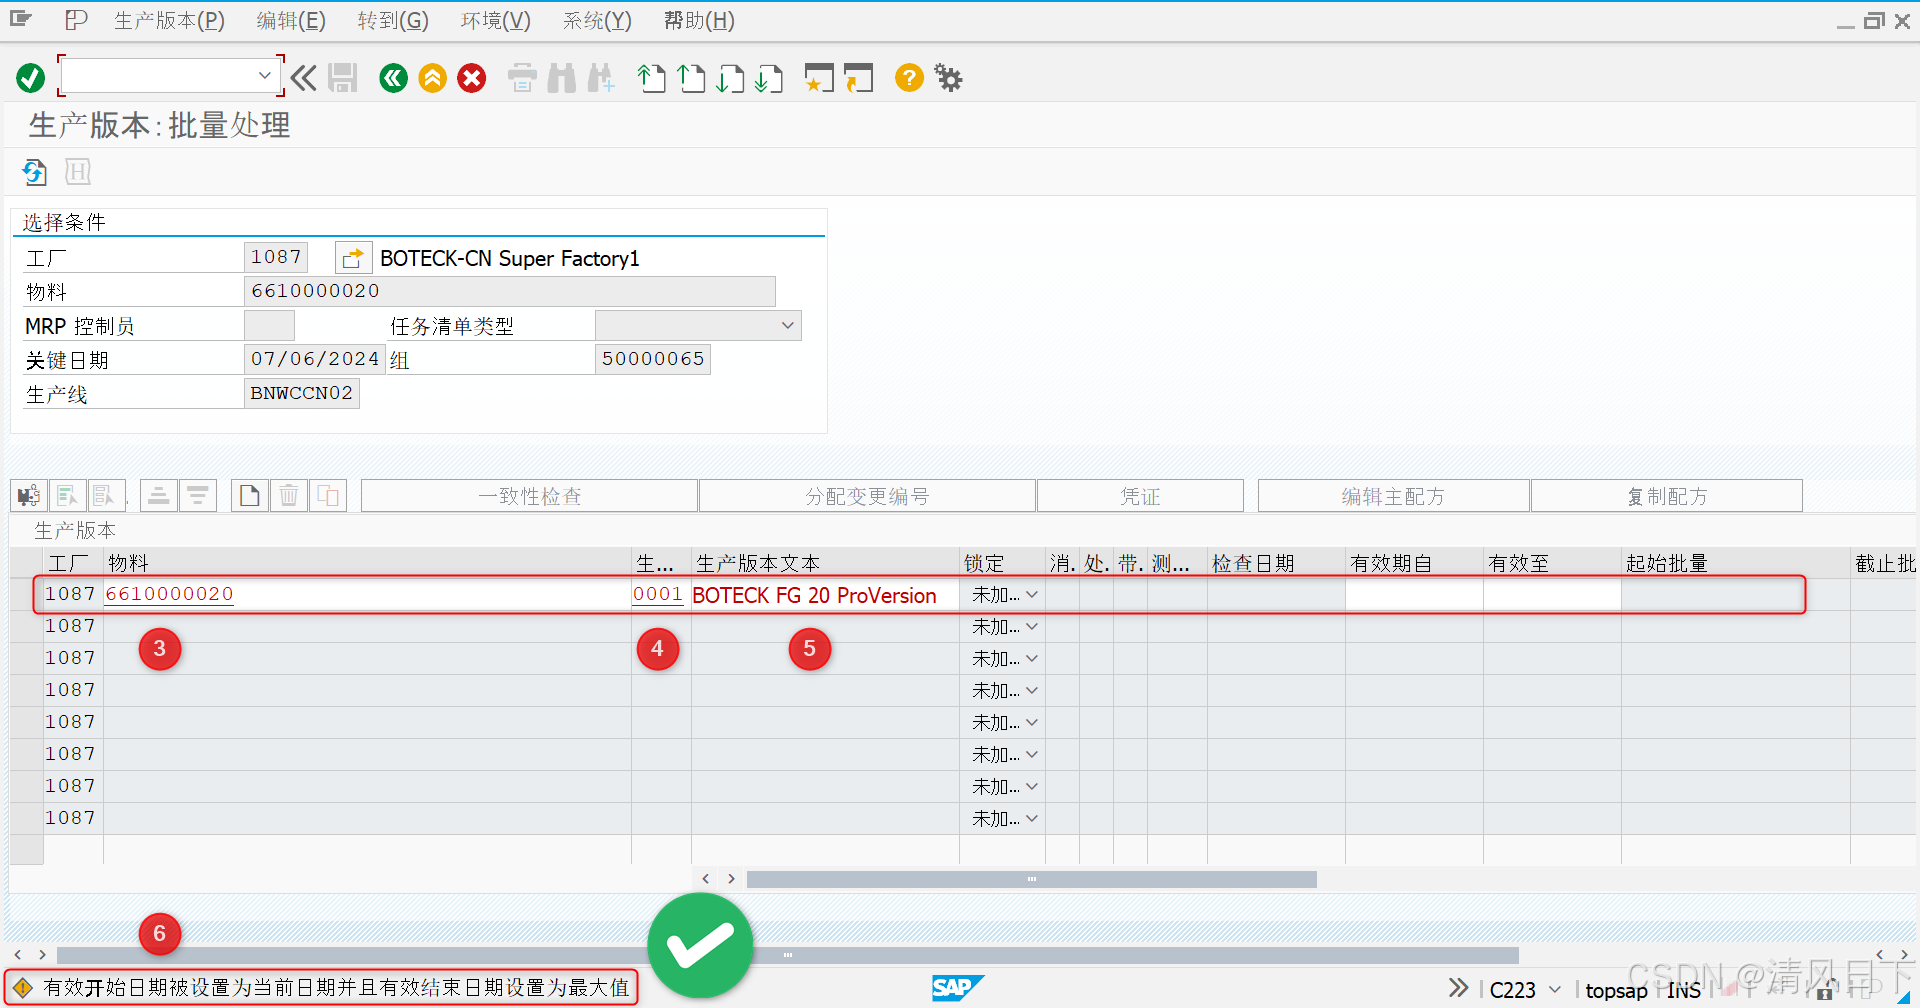Click the Print icon in toolbar
Image resolution: width=1920 pixels, height=1008 pixels.
pos(522,78)
